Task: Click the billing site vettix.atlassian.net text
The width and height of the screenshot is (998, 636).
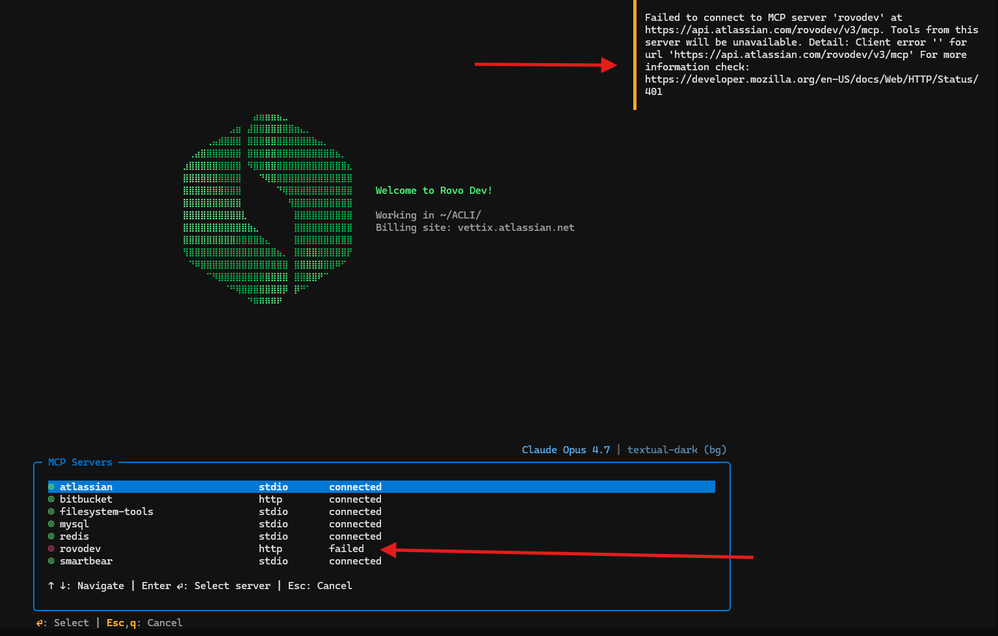Action: (x=475, y=227)
